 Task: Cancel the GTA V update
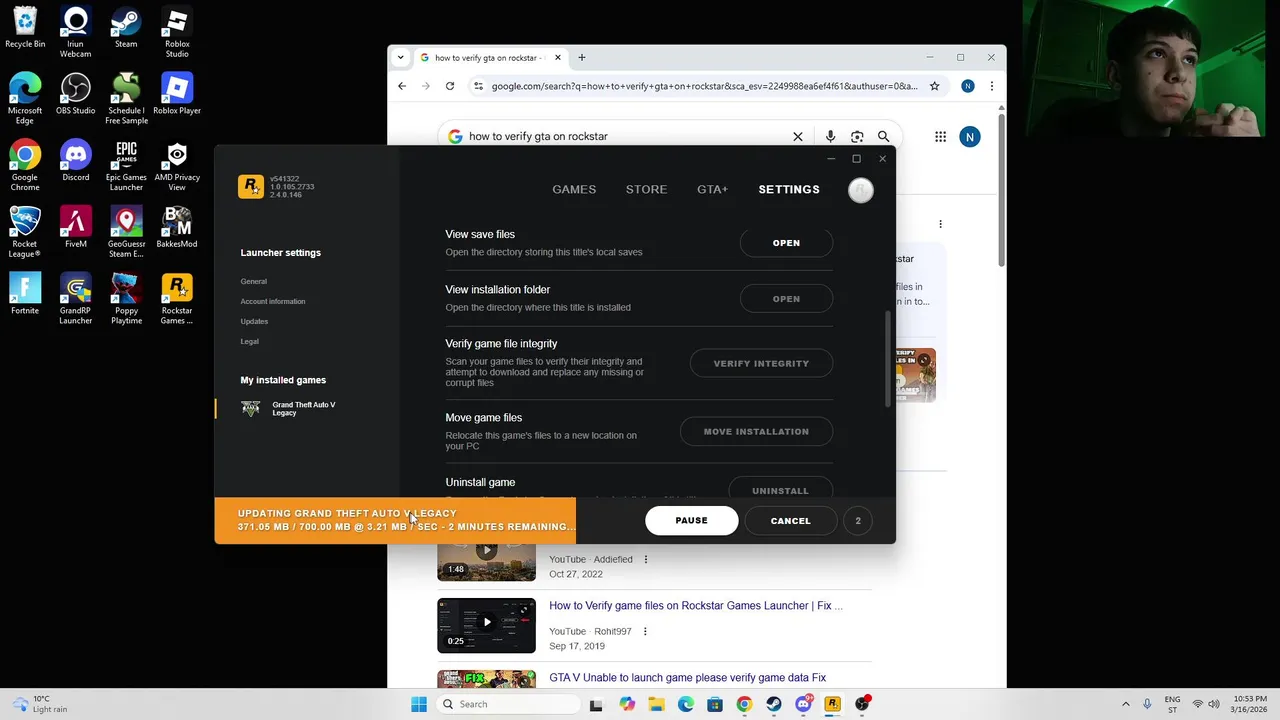coord(790,521)
